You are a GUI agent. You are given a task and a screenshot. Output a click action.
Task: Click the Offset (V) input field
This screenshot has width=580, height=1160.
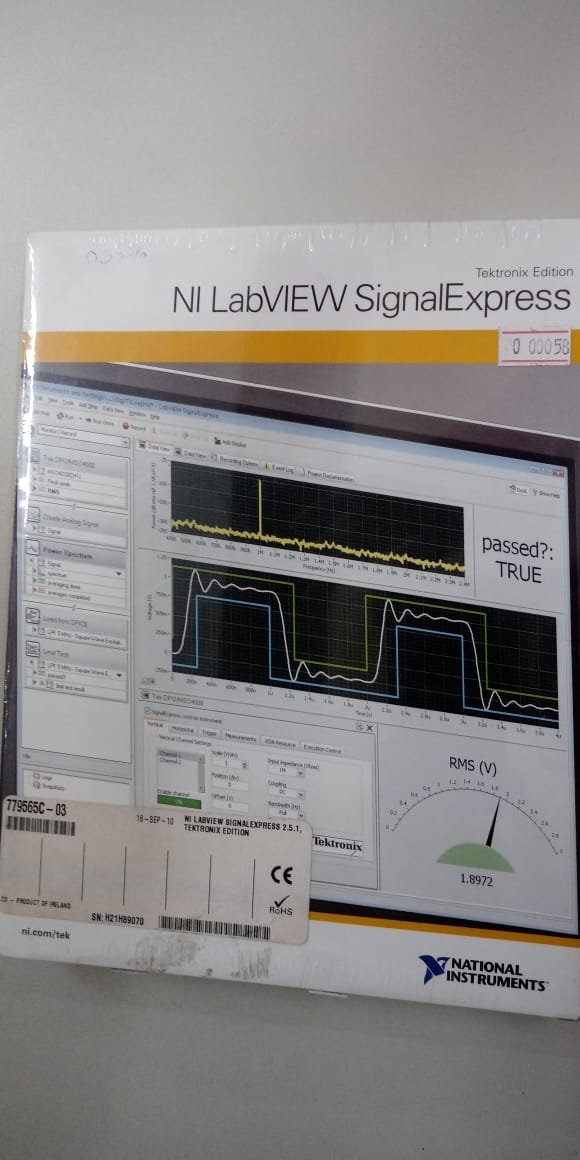click(229, 808)
